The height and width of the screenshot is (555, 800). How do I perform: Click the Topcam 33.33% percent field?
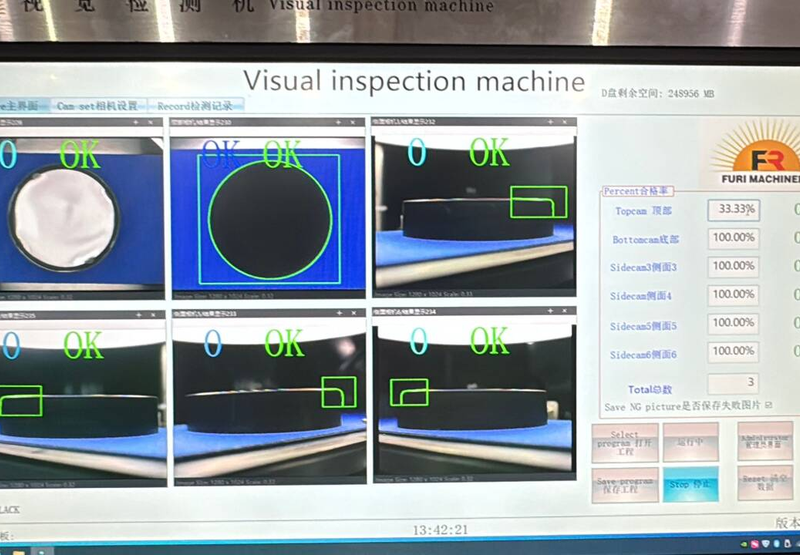pos(733,210)
